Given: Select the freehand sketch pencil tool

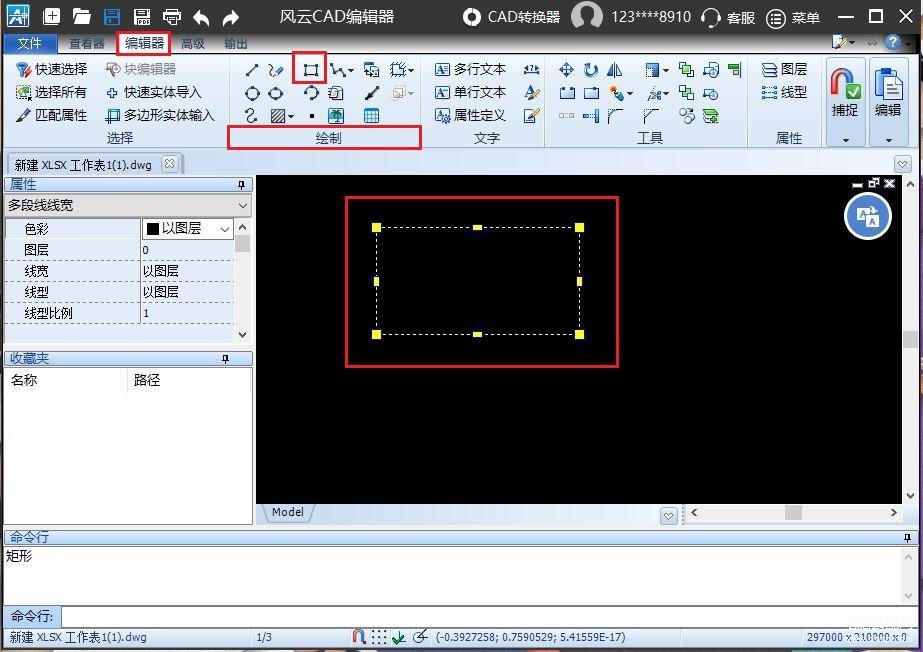Looking at the screenshot, I should click(275, 70).
